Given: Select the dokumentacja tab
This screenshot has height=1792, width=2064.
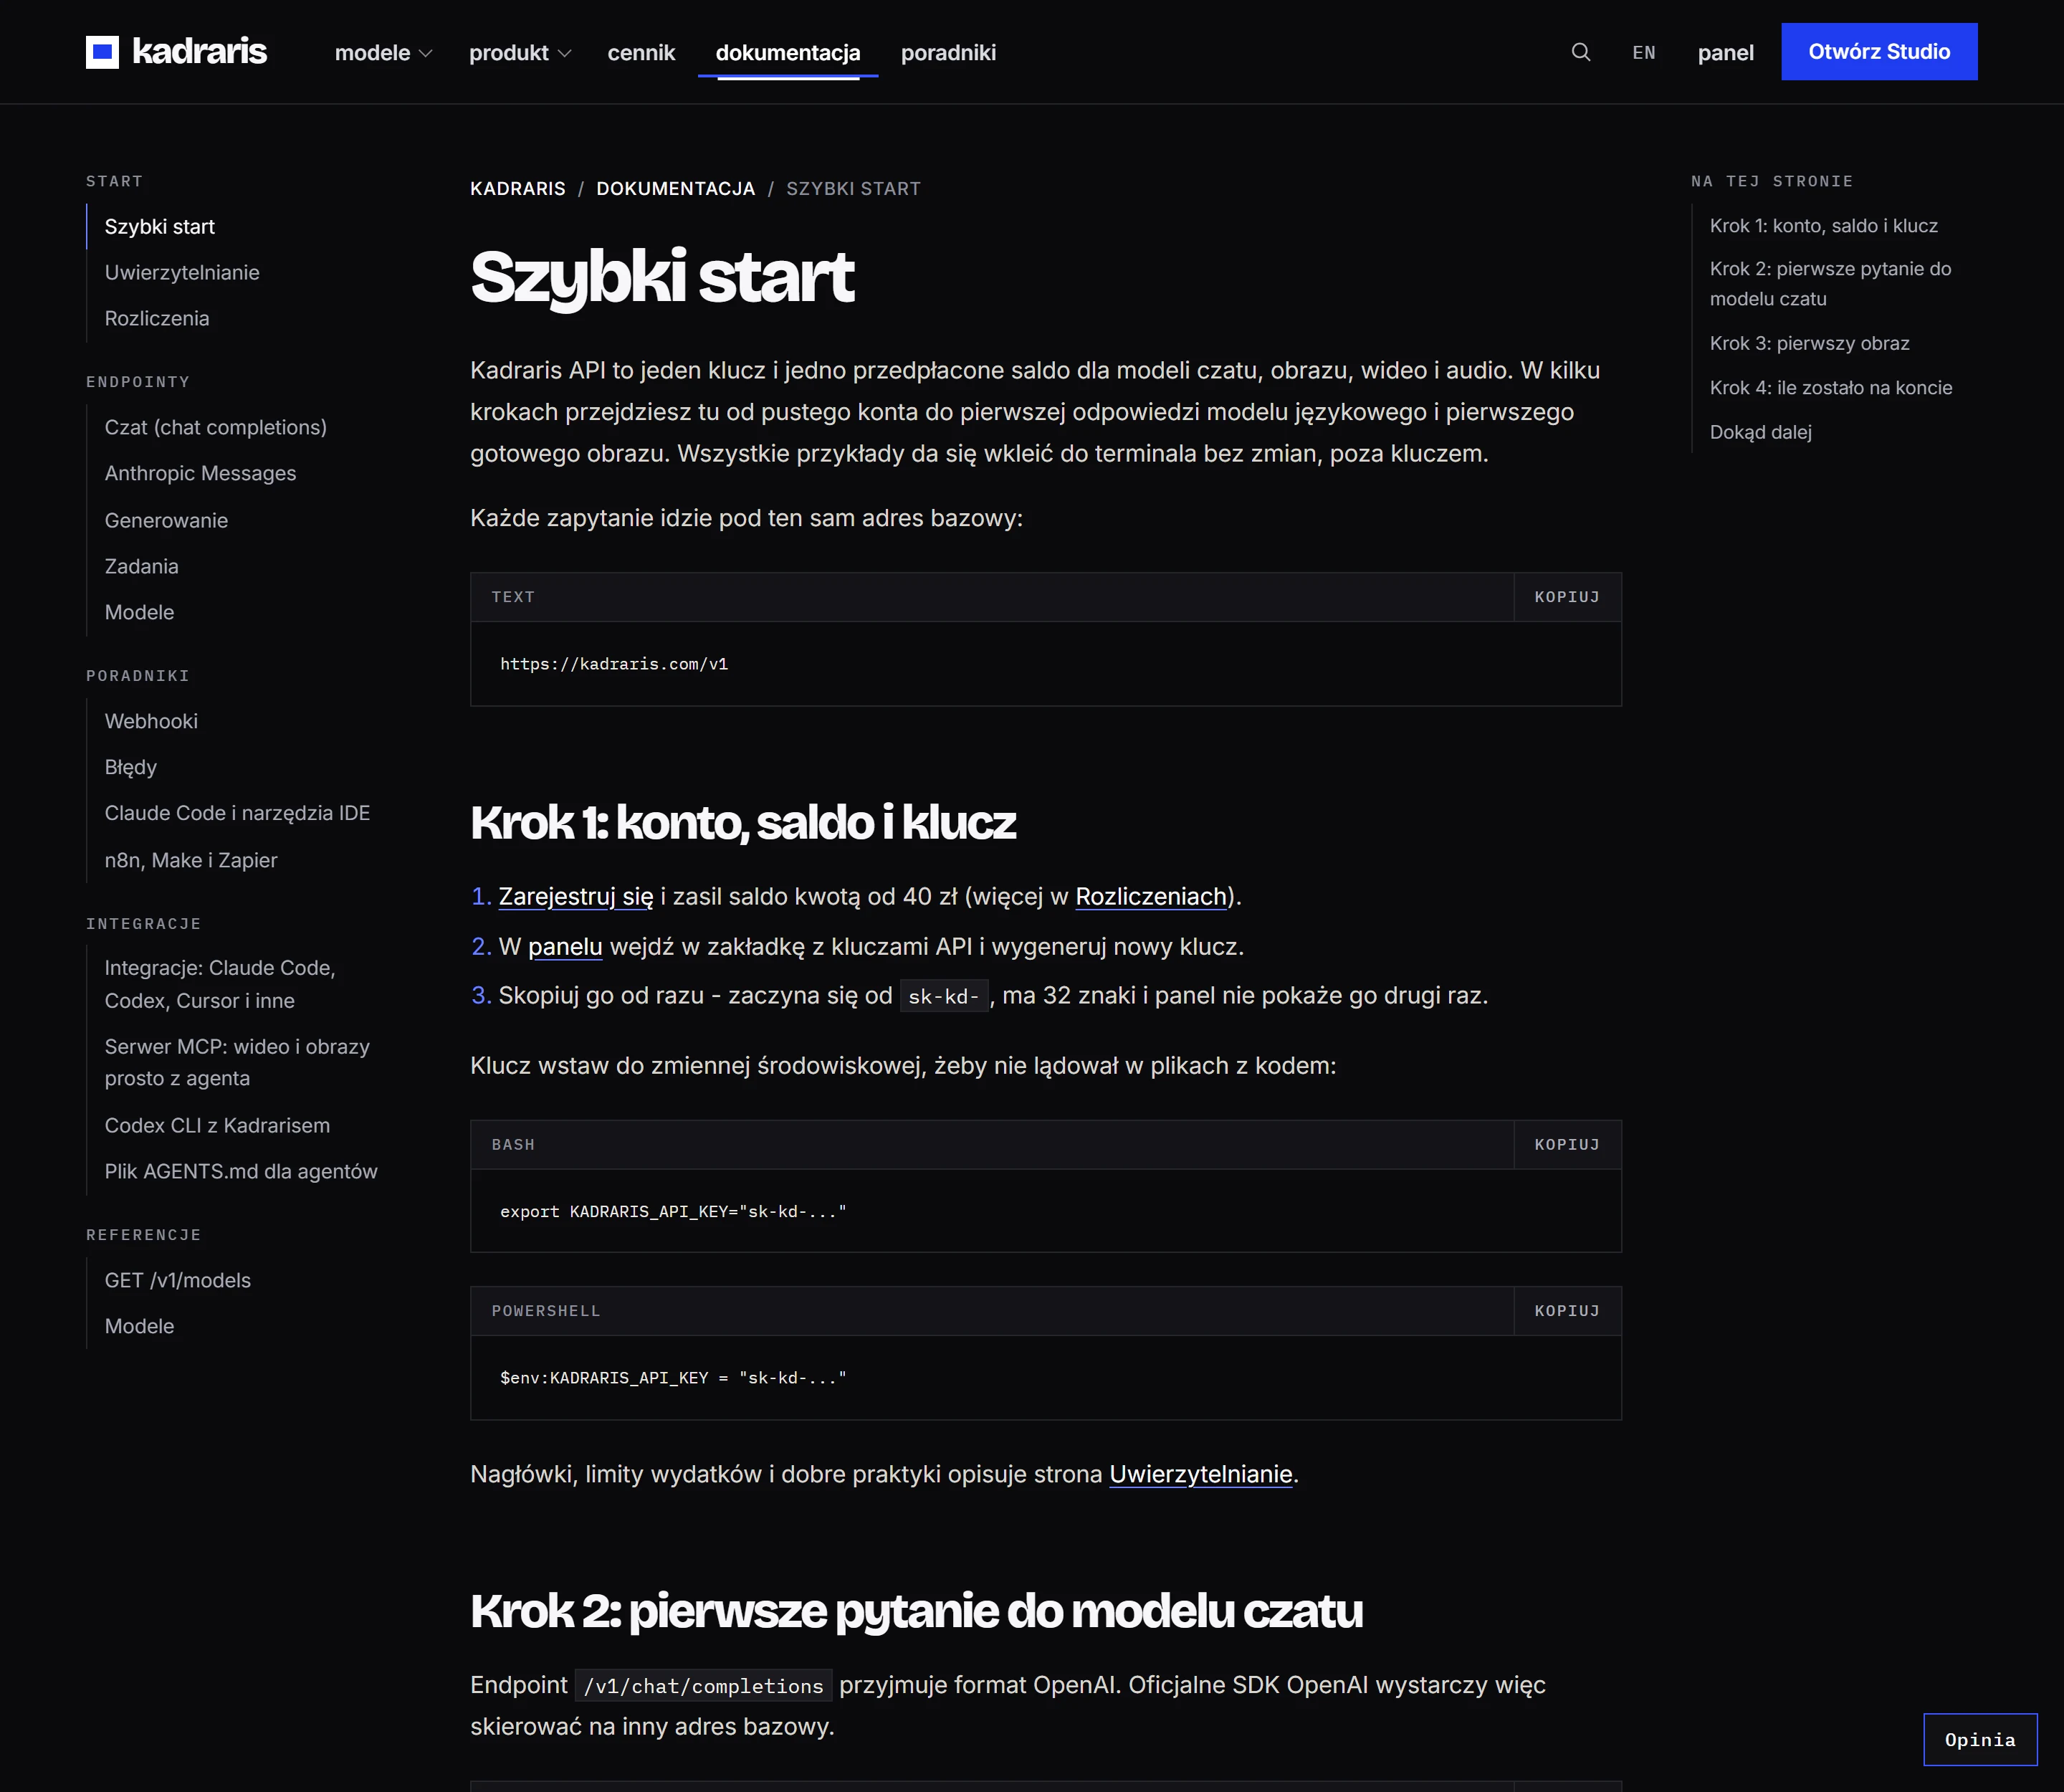Looking at the screenshot, I should (x=788, y=52).
